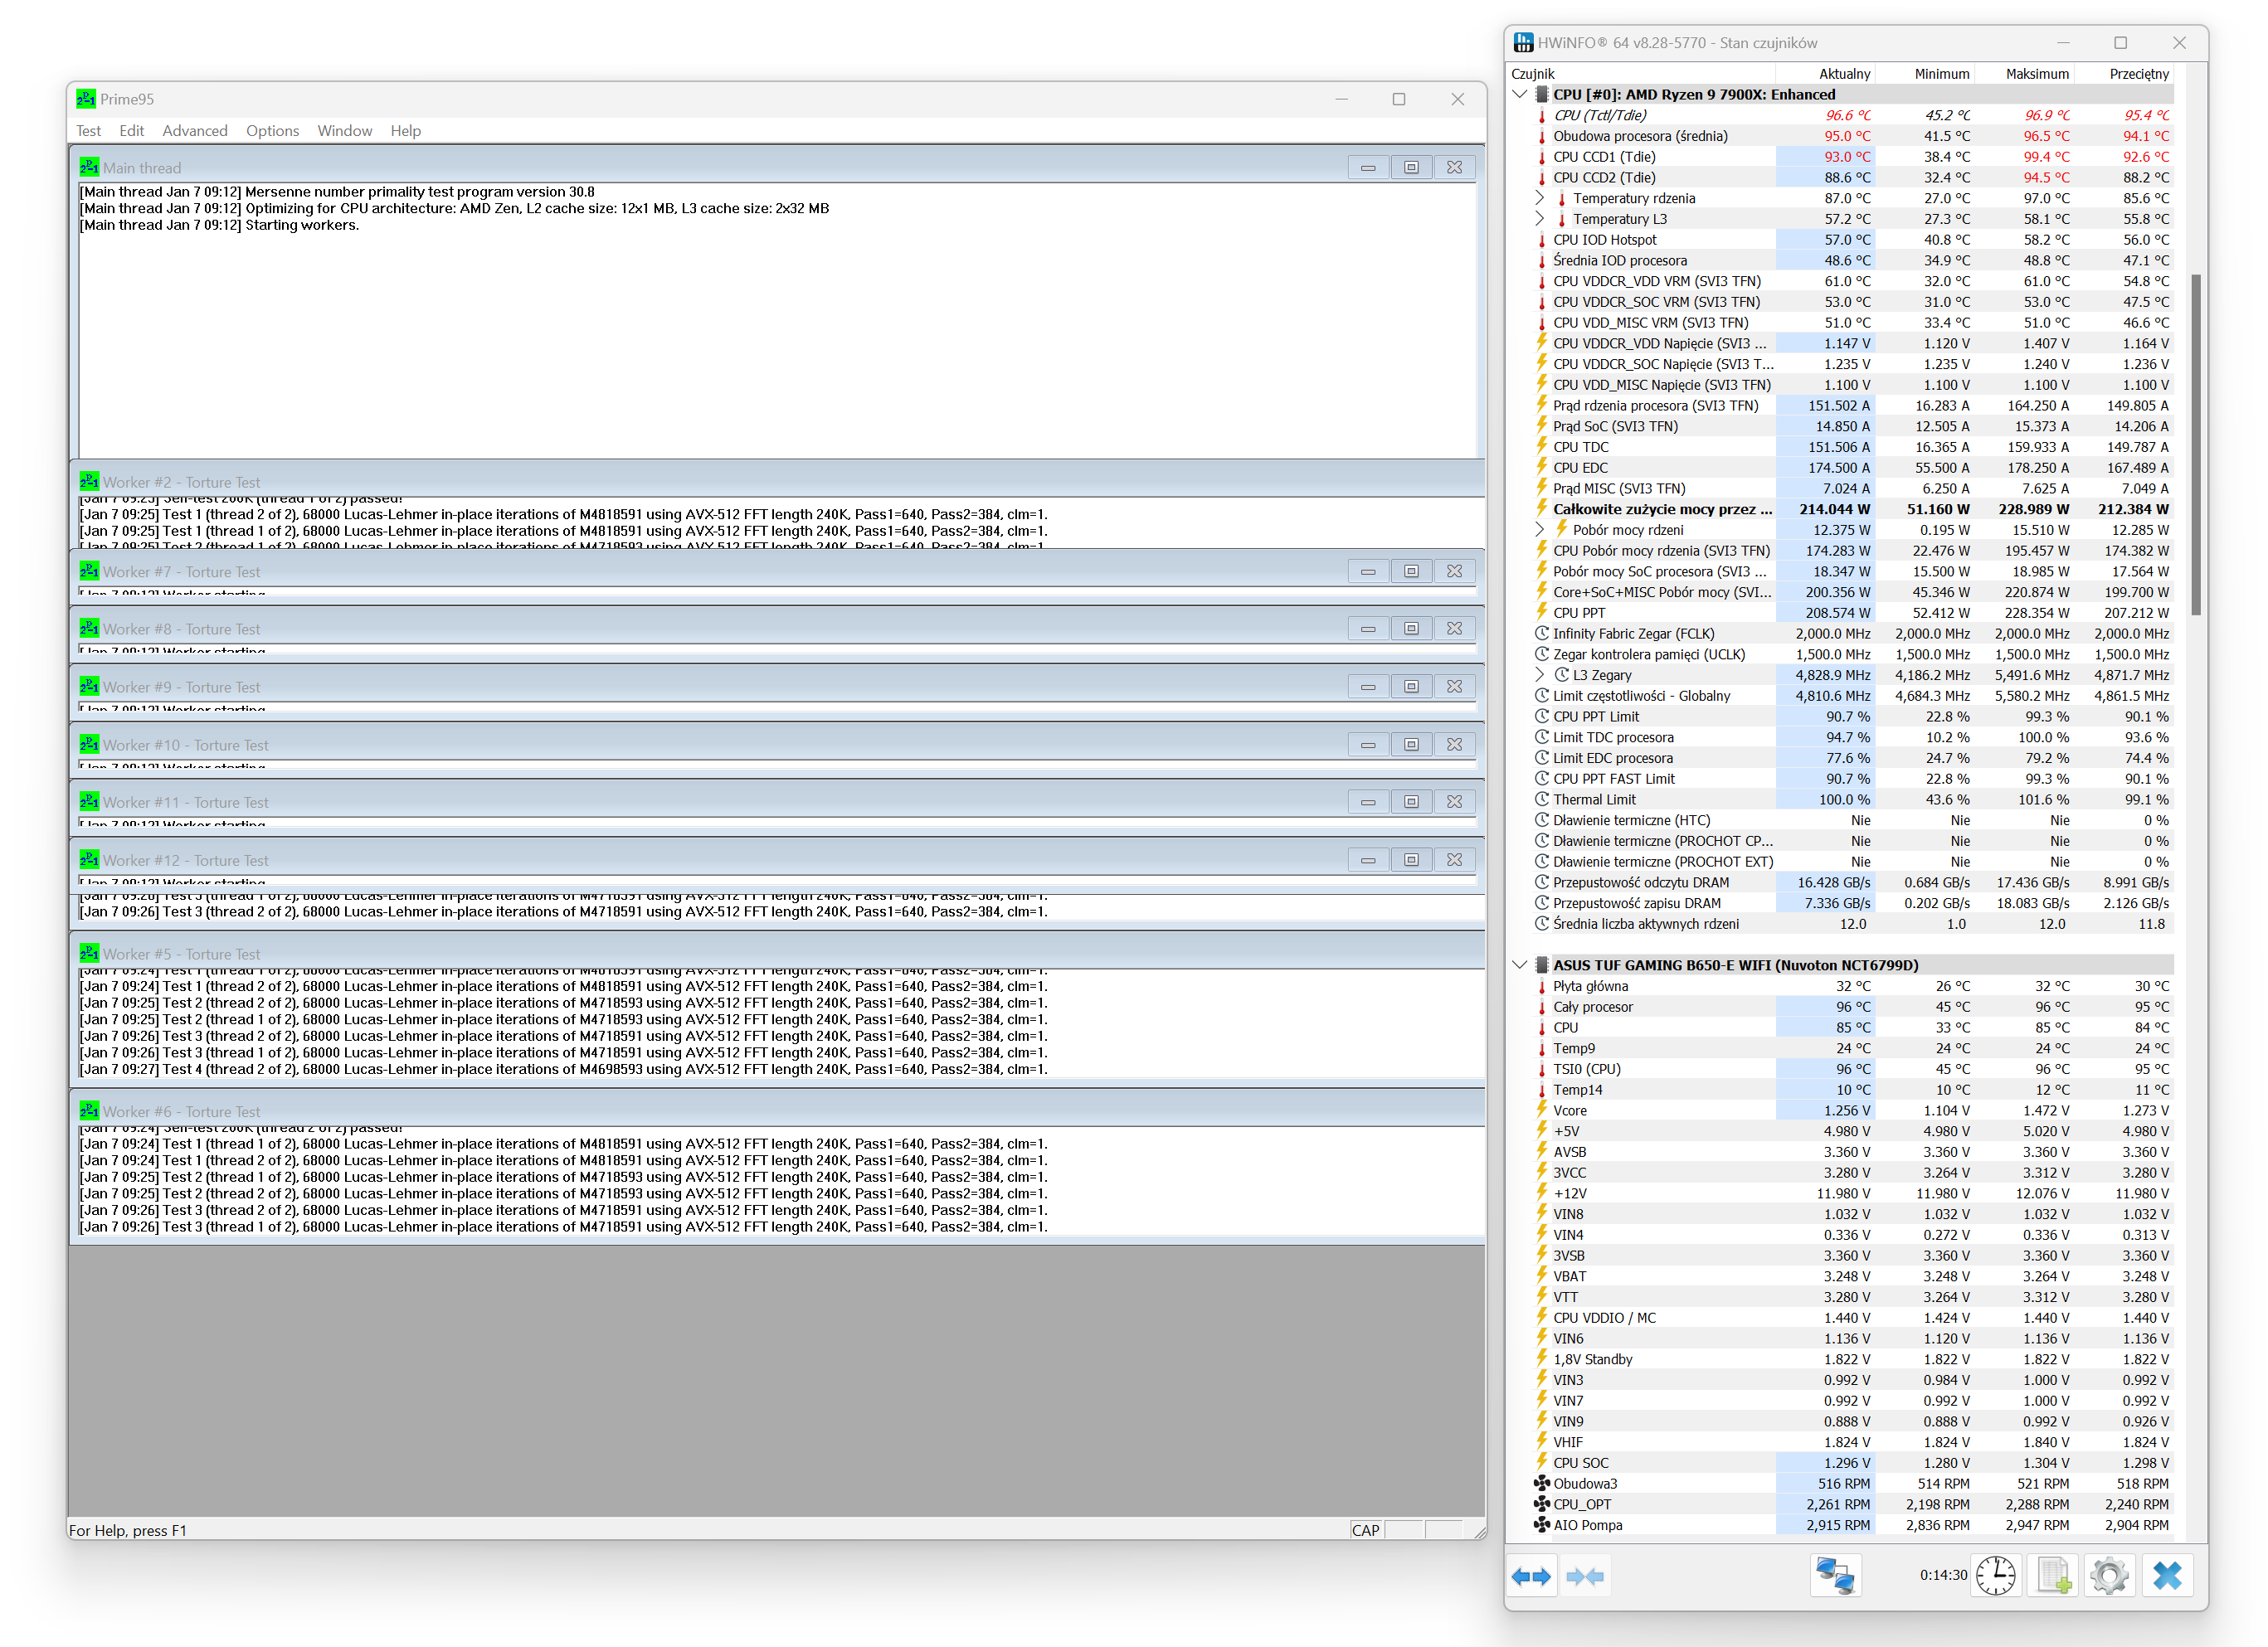Image resolution: width=2268 pixels, height=1647 pixels.
Task: Click the Maksimum column header
Action: click(2036, 74)
